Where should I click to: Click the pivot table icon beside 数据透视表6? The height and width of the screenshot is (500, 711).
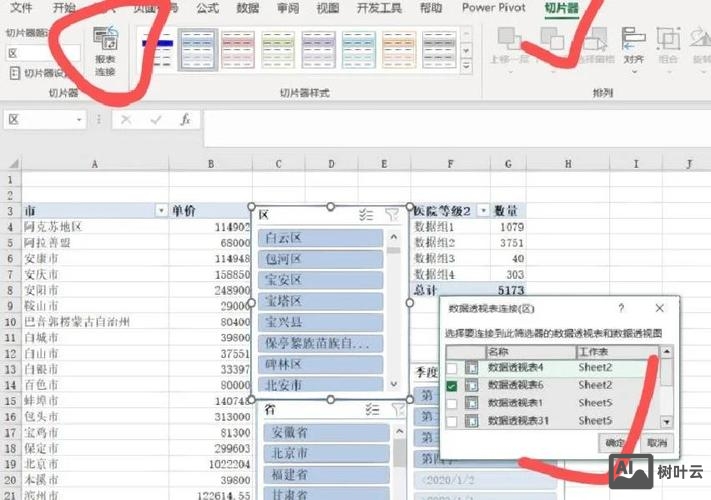click(472, 385)
